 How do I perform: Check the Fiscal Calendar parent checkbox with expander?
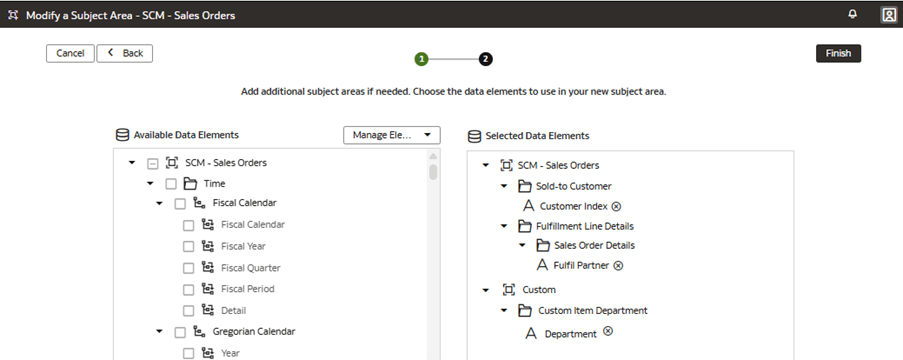click(x=180, y=203)
